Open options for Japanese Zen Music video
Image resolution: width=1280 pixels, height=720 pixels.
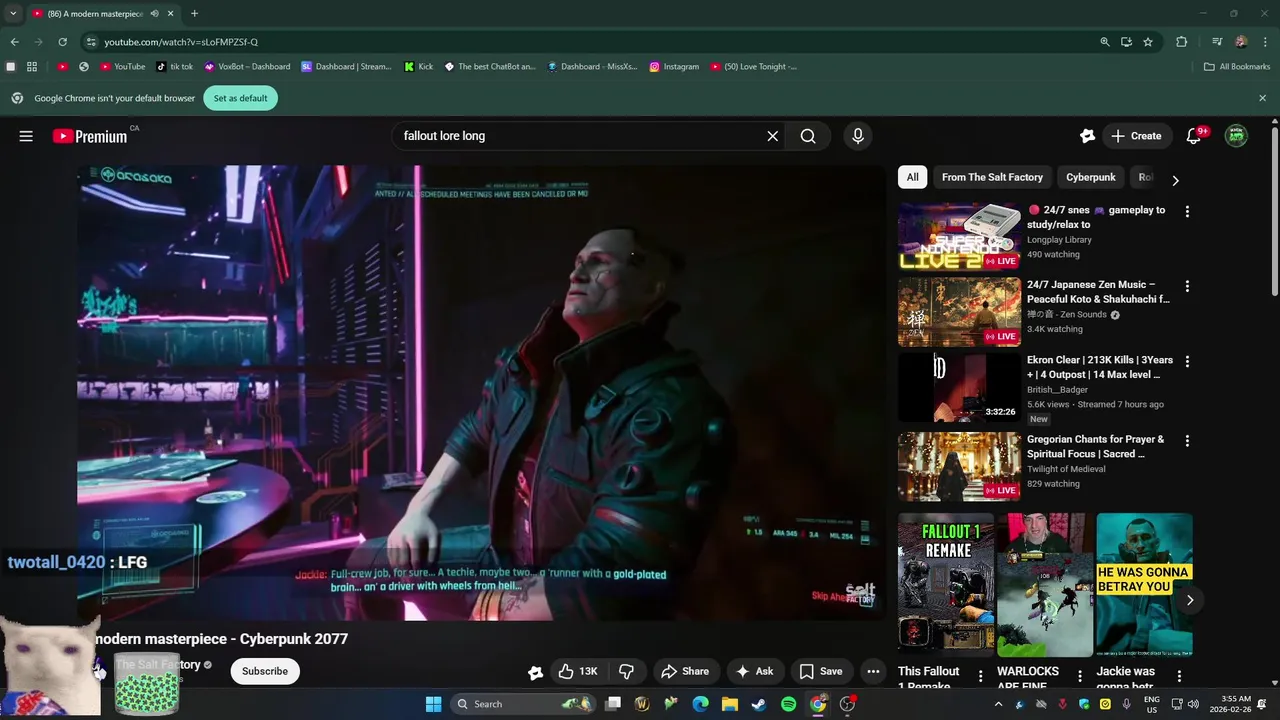1187,286
